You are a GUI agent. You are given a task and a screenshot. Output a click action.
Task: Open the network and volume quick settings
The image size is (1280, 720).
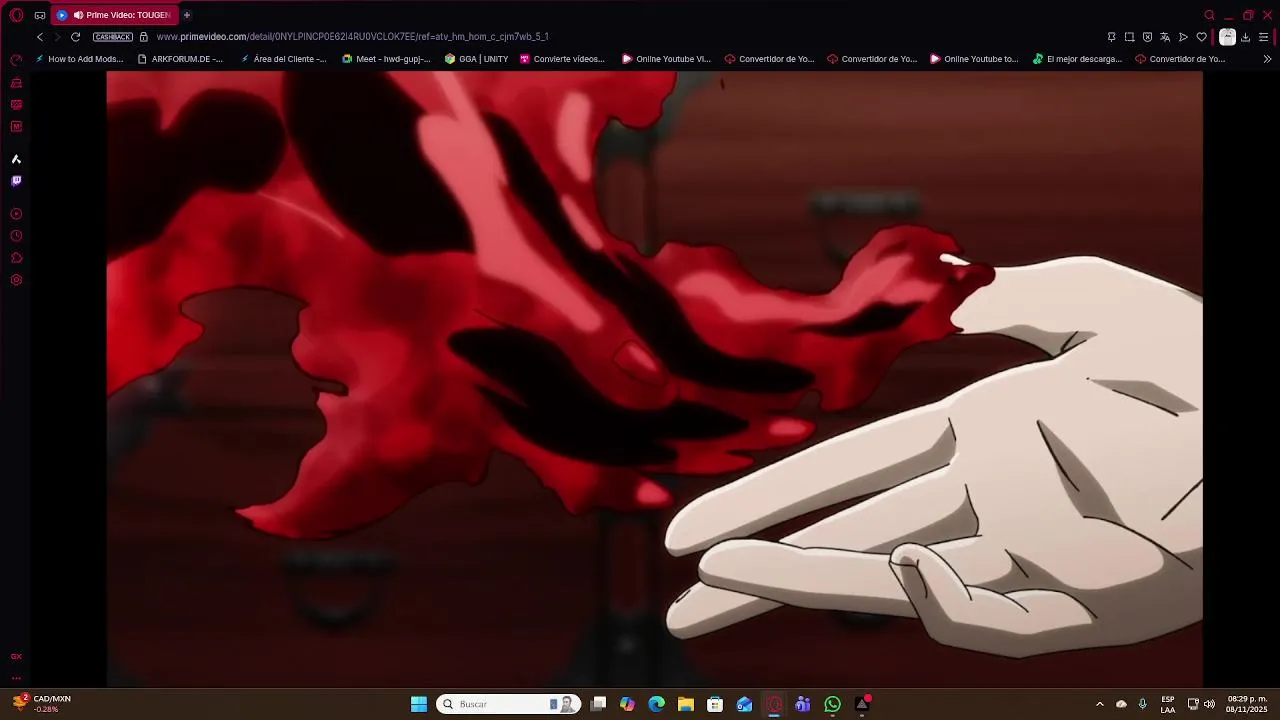(1201, 704)
